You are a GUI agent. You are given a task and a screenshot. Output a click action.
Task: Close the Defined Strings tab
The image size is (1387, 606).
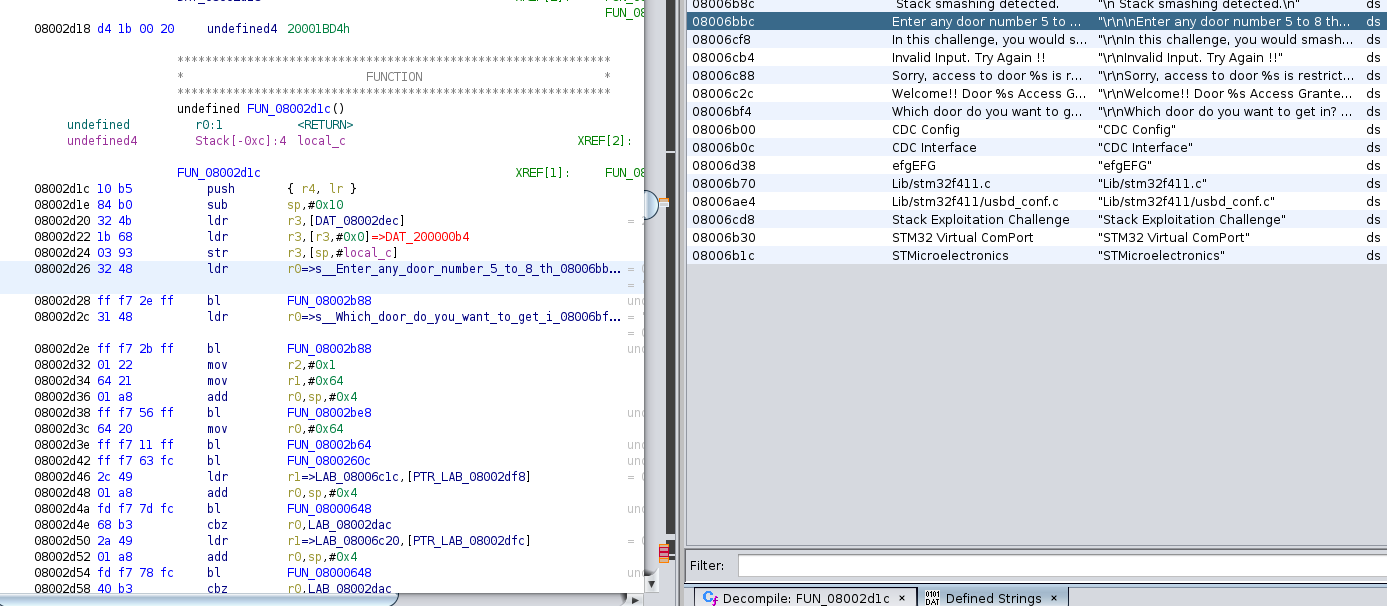coord(1054,597)
